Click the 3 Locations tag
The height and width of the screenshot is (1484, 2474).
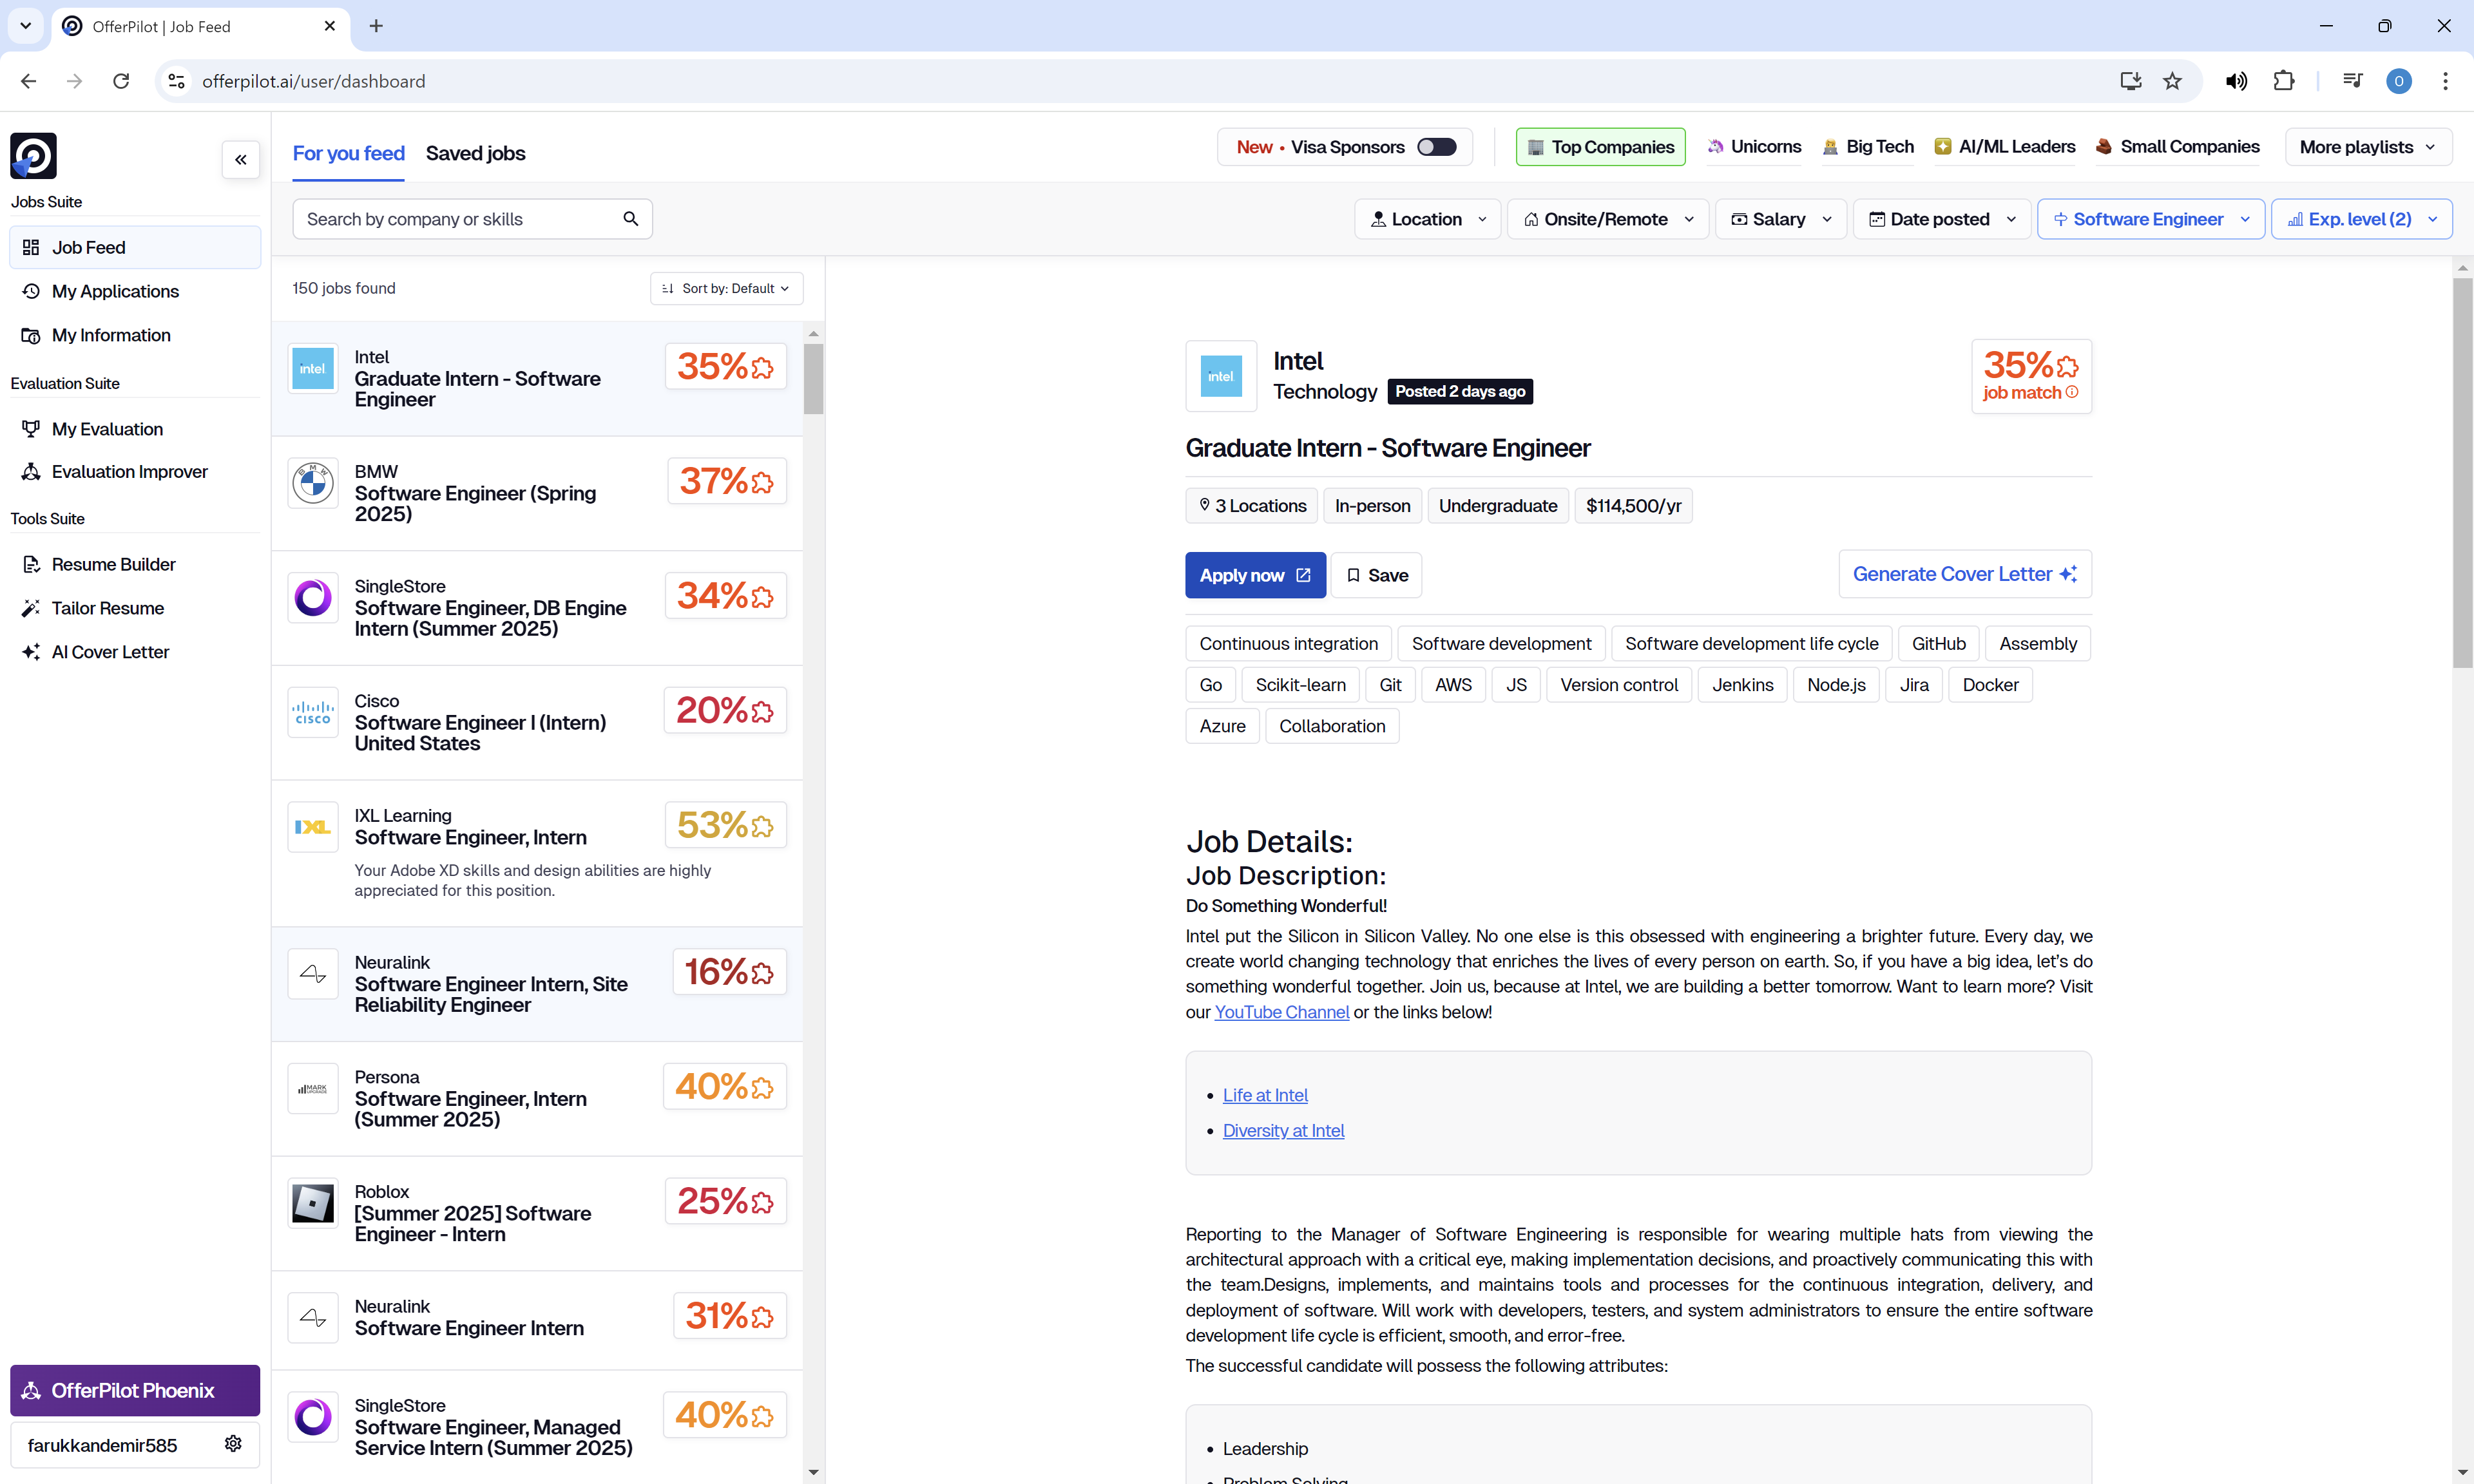(1252, 506)
